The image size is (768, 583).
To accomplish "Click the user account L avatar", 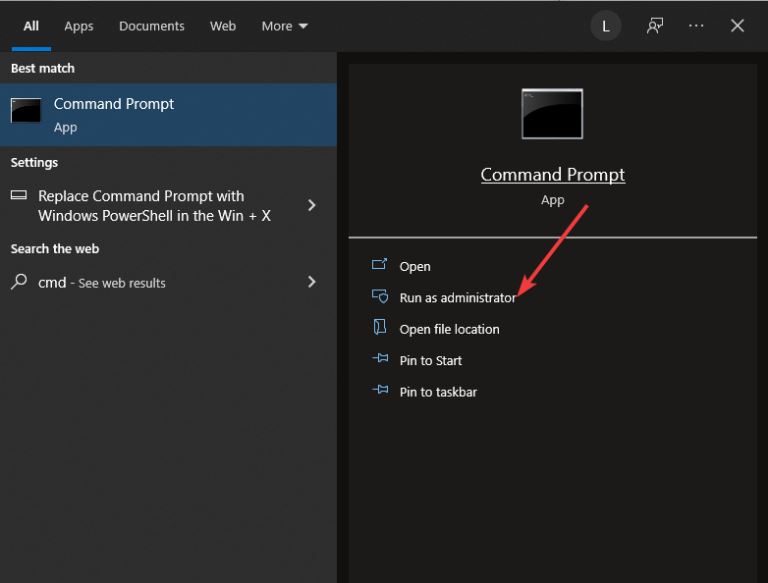I will pyautogui.click(x=605, y=26).
